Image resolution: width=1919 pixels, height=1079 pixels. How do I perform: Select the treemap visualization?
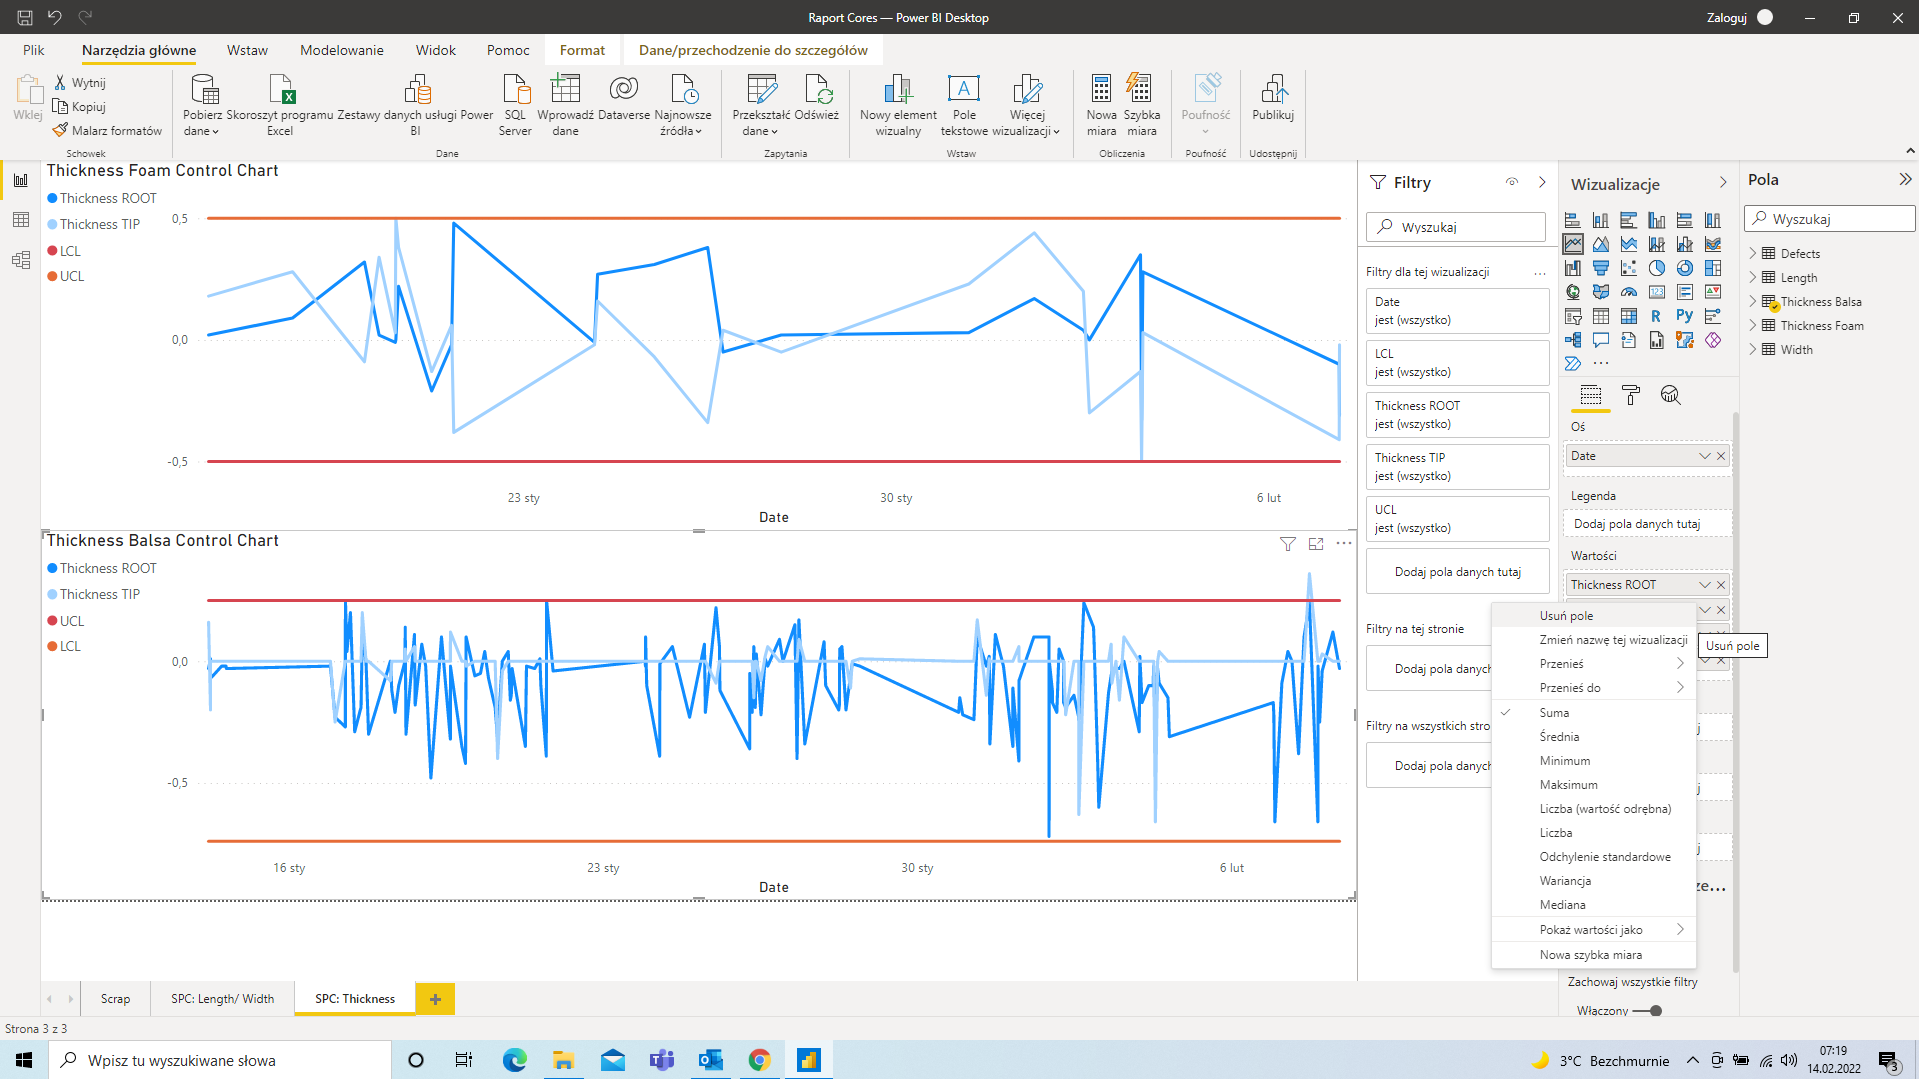pos(1713,268)
